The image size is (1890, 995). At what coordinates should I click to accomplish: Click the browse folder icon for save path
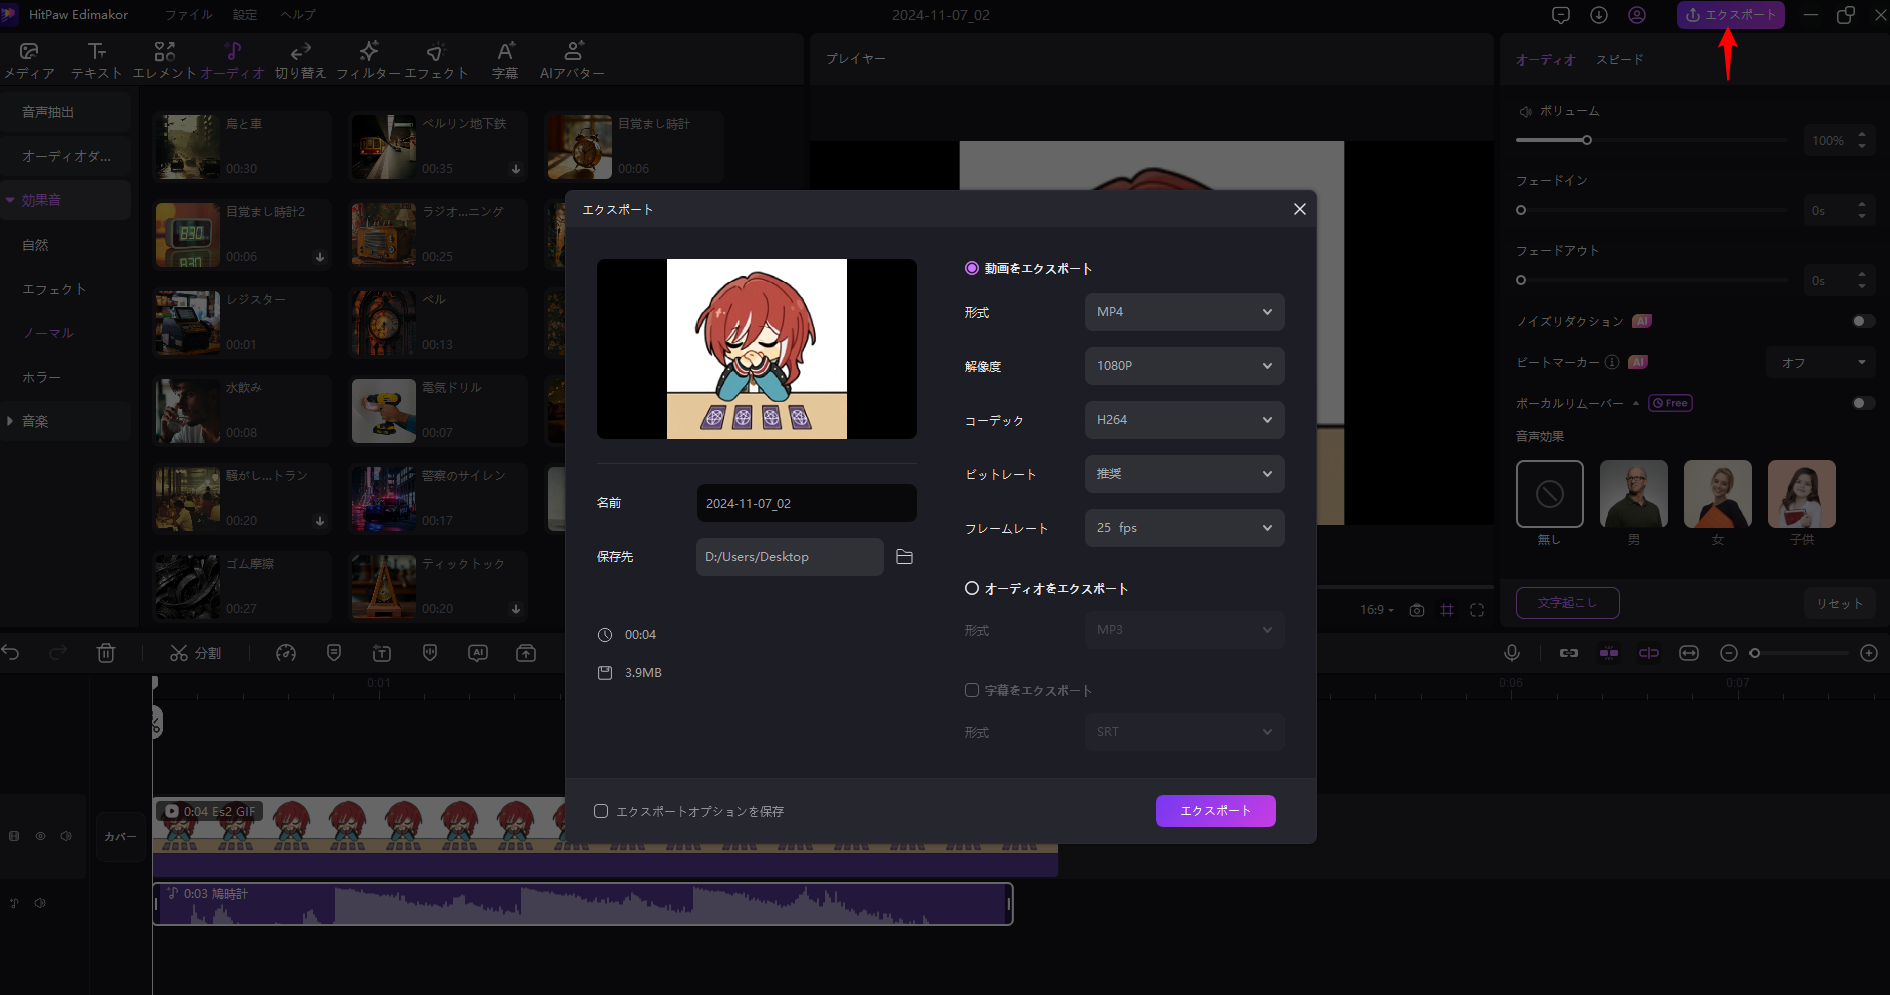(x=904, y=557)
